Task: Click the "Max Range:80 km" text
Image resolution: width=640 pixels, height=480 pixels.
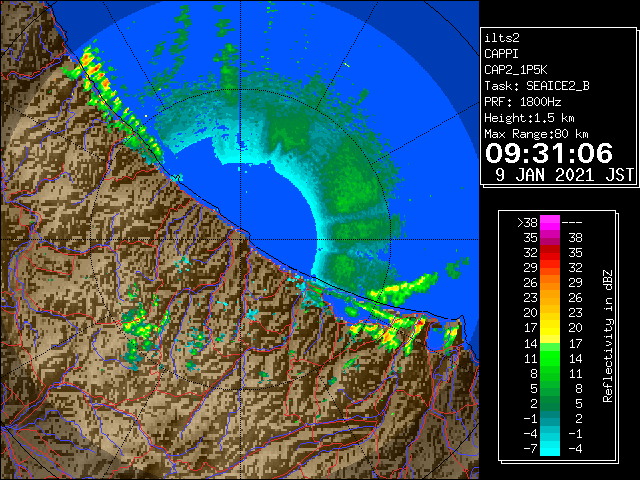Action: [x=536, y=134]
